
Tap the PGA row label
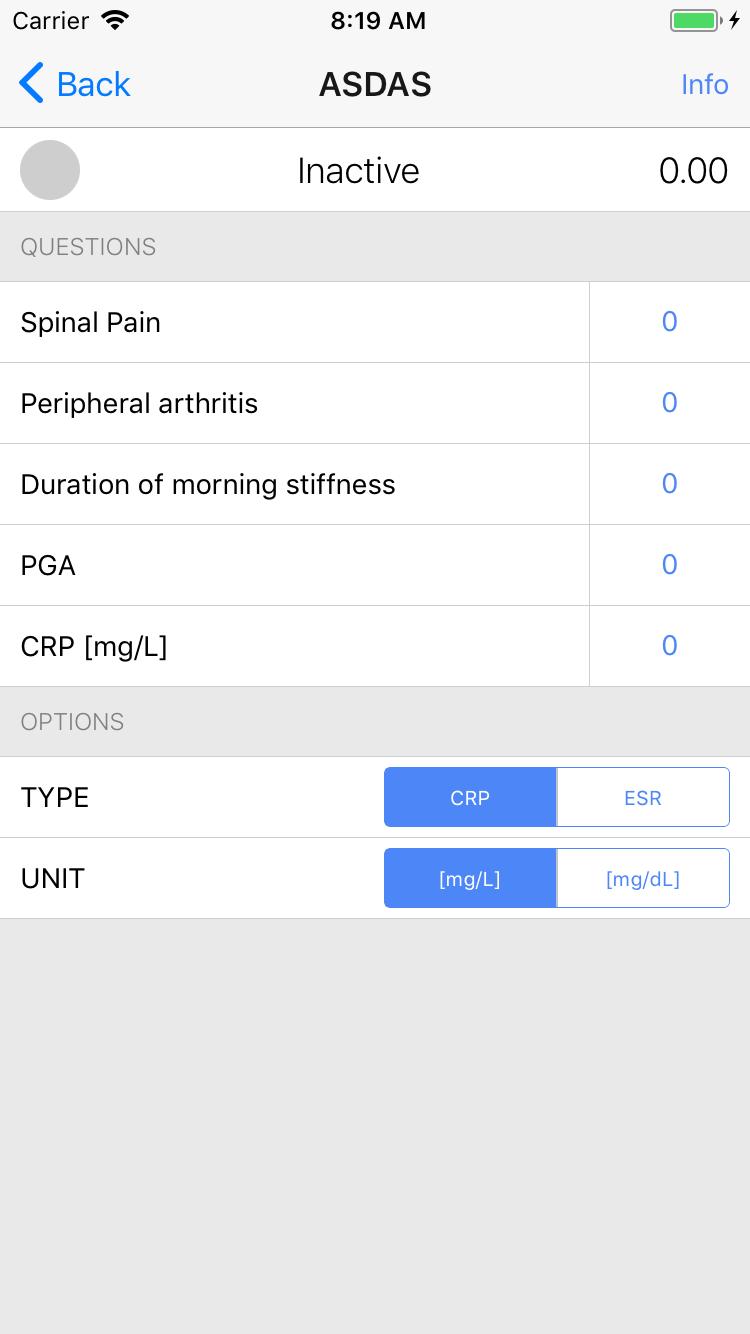pyautogui.click(x=48, y=566)
